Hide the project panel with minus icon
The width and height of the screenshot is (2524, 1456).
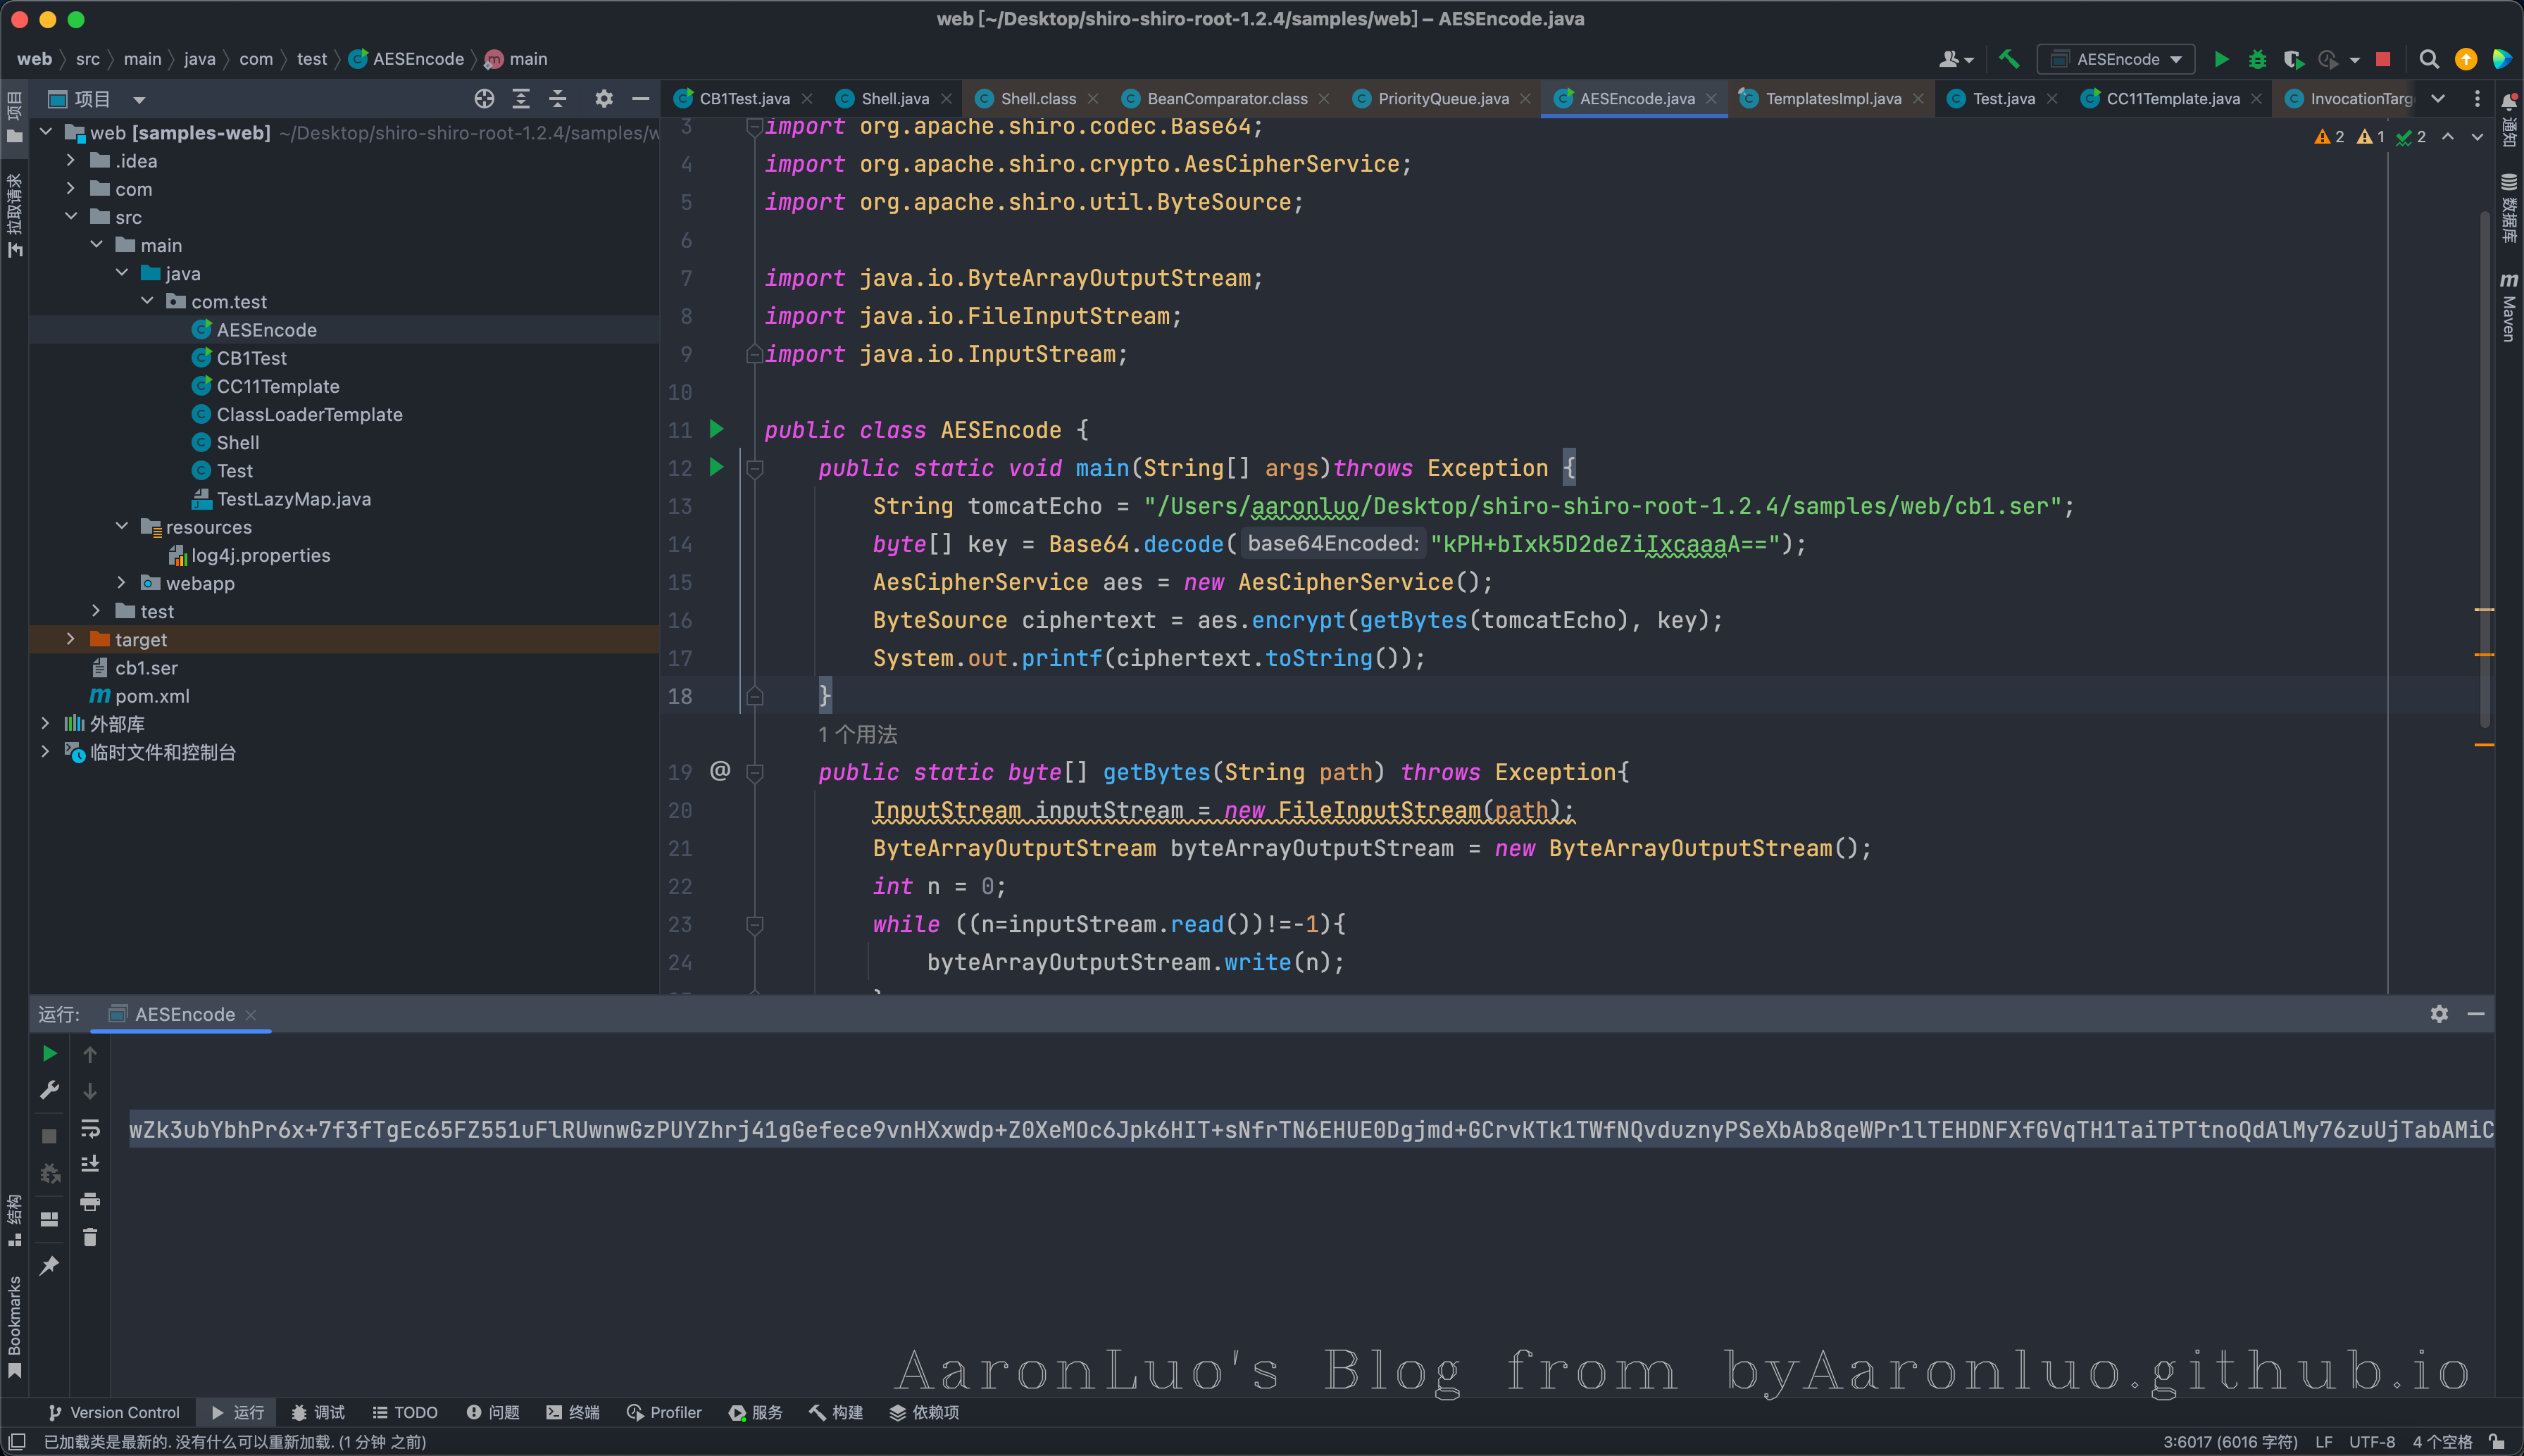[640, 98]
